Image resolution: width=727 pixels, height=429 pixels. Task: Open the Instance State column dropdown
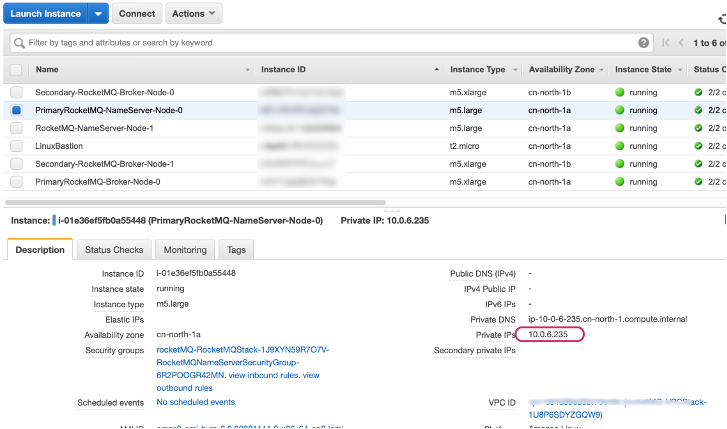pos(680,70)
